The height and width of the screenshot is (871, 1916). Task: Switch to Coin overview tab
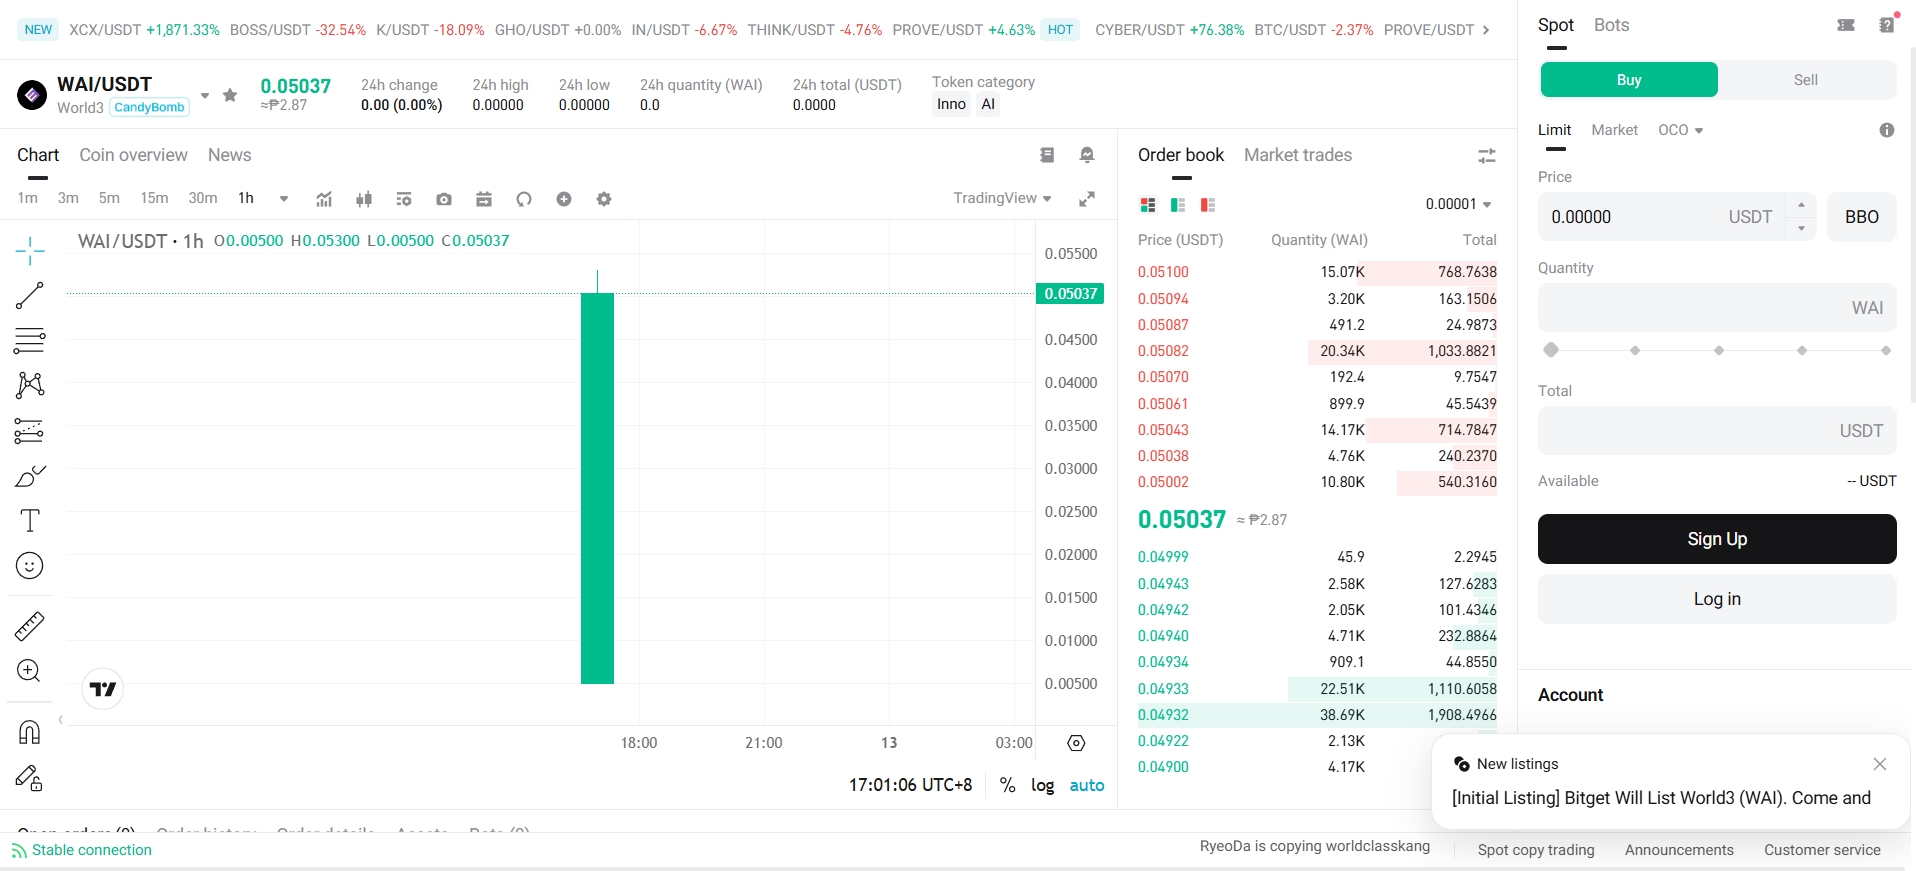133,155
